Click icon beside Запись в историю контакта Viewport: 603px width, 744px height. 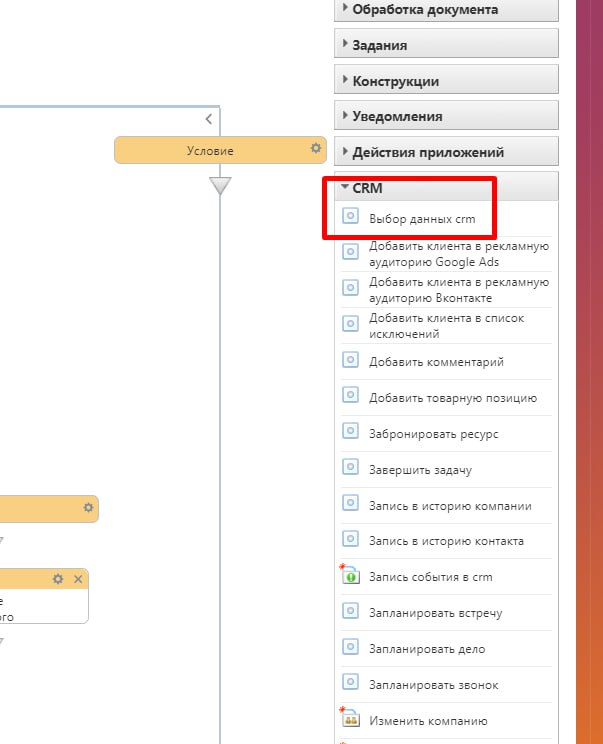350,539
